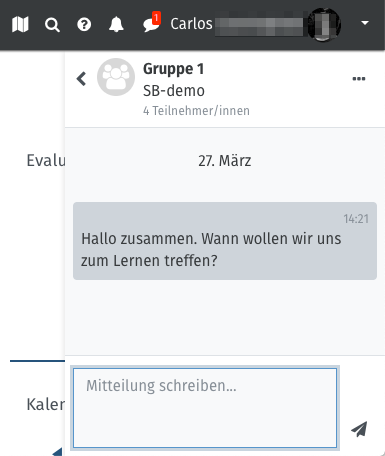Image resolution: width=385 pixels, height=456 pixels.
Task: Open the map icon in top bar
Action: [x=20, y=25]
